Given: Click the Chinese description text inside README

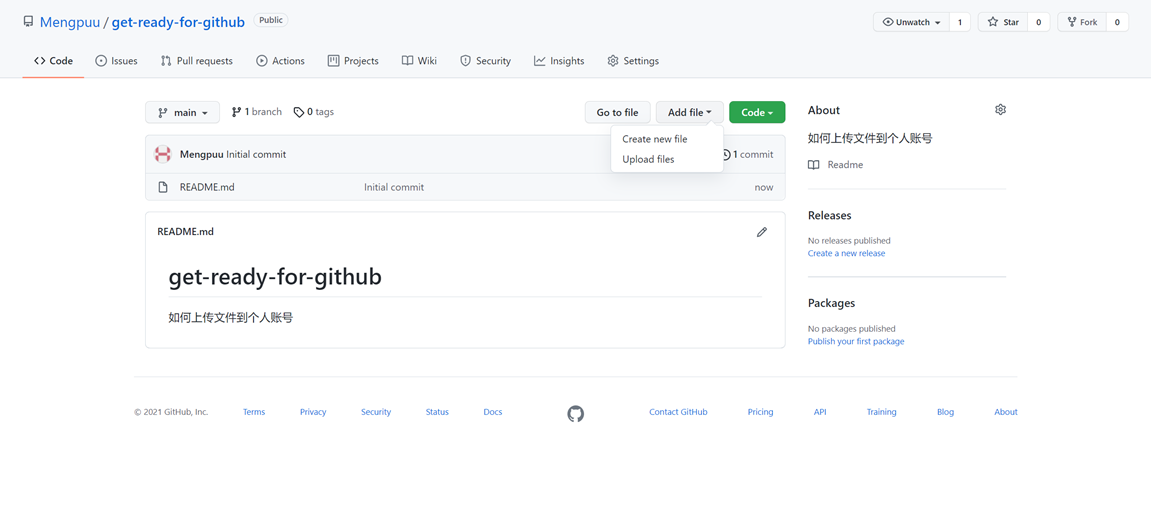Looking at the screenshot, I should tap(230, 318).
